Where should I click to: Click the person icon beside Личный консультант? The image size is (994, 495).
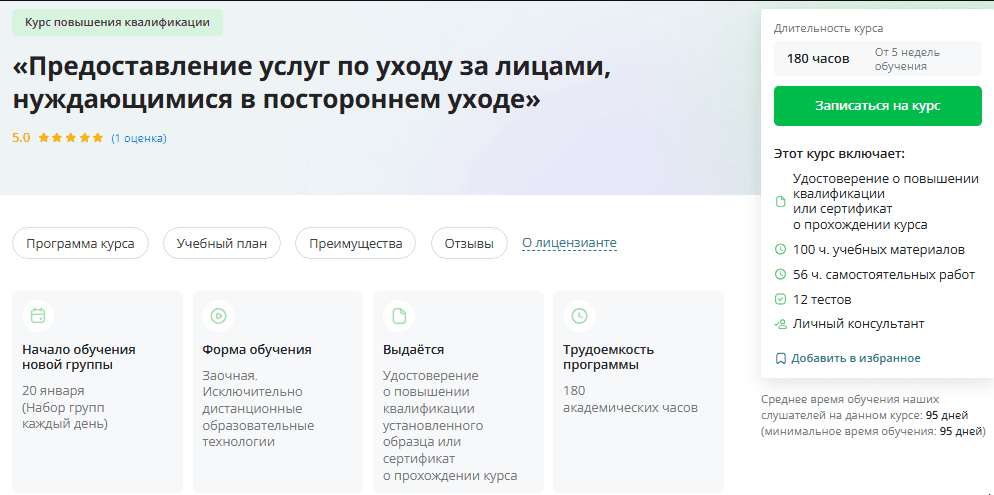point(781,324)
